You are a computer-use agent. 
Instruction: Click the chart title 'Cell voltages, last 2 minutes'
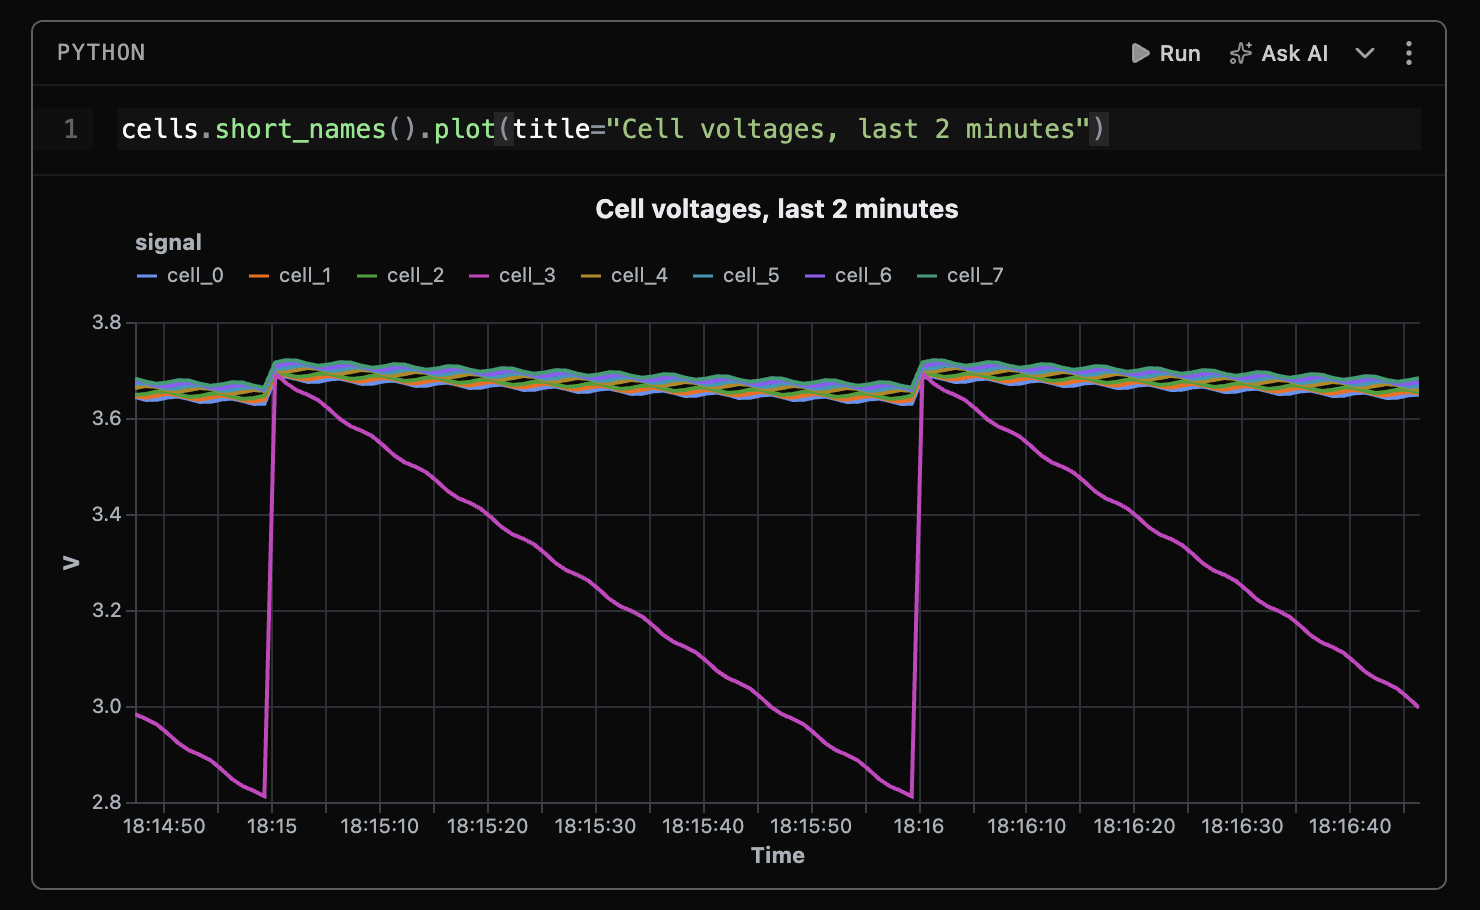click(x=777, y=209)
